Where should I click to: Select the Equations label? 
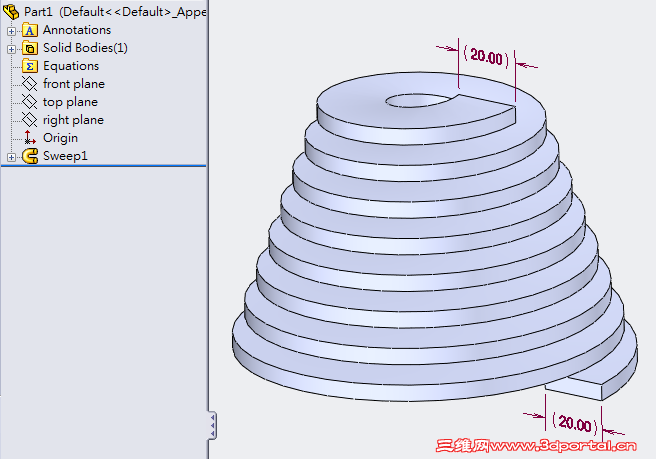click(71, 66)
